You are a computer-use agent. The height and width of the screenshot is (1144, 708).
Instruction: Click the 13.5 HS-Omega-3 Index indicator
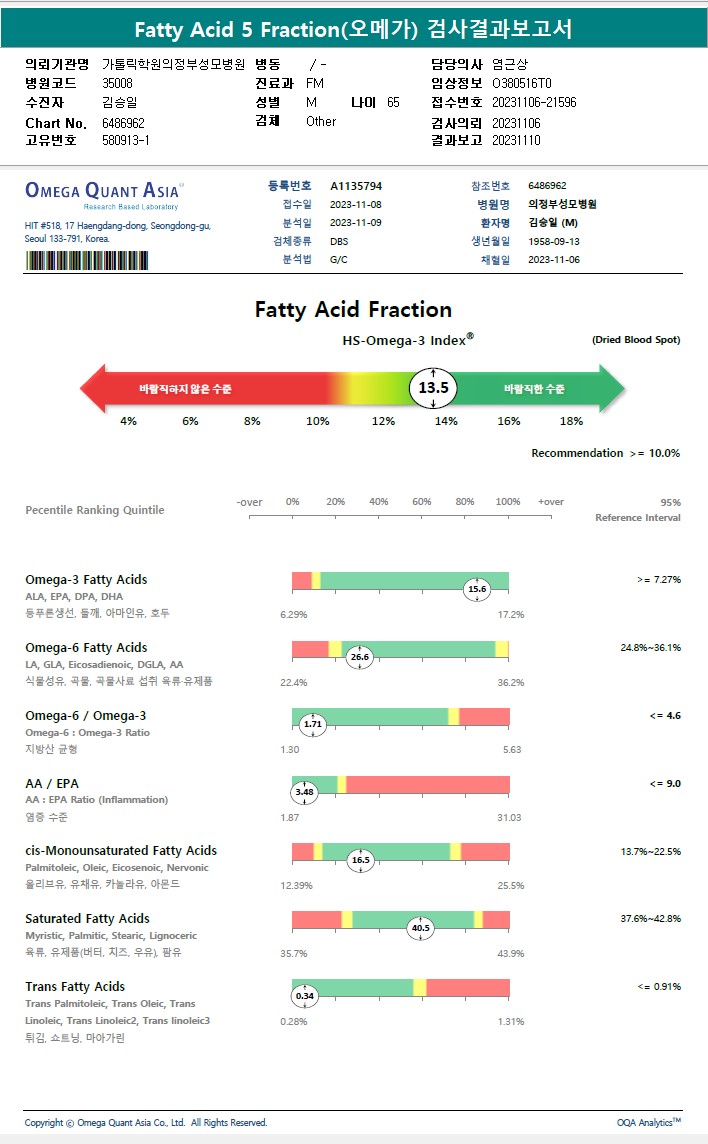[x=433, y=388]
